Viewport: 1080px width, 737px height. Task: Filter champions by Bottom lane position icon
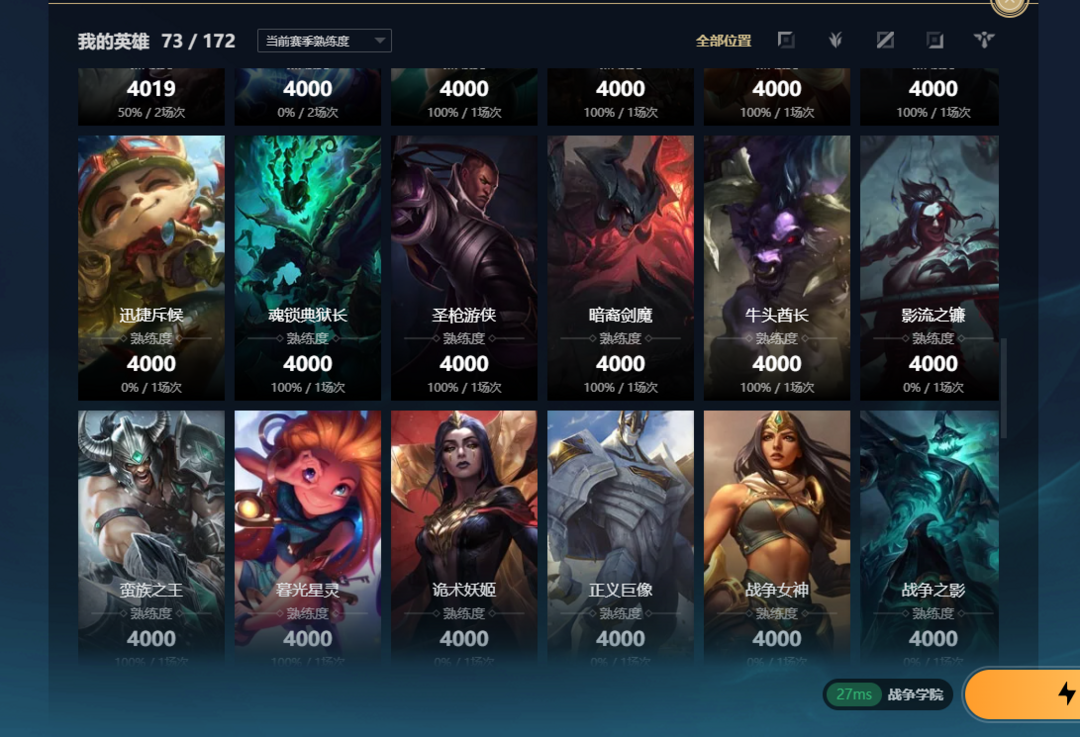coord(935,41)
